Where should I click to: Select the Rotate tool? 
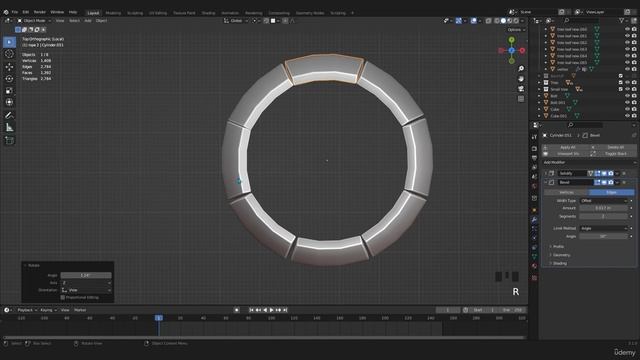tap(9, 78)
